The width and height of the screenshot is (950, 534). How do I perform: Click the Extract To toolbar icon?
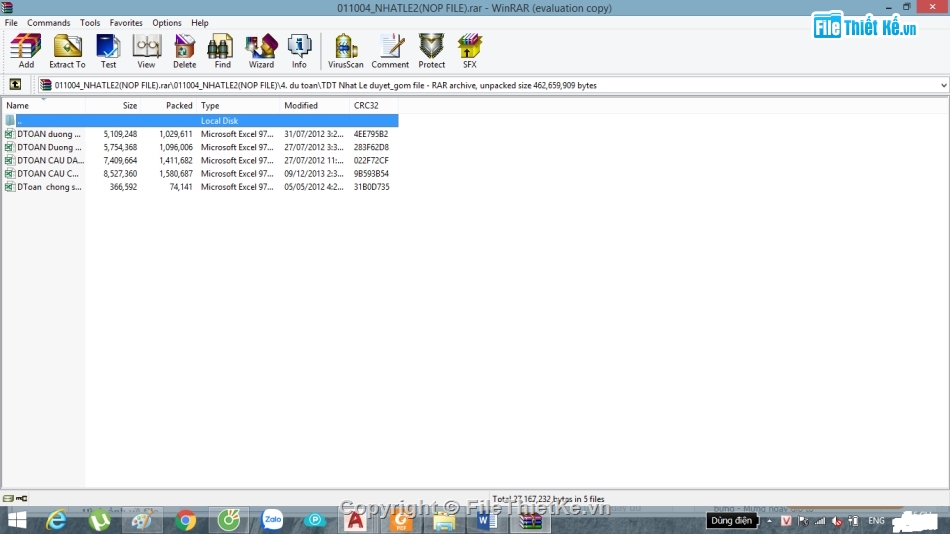click(x=67, y=51)
